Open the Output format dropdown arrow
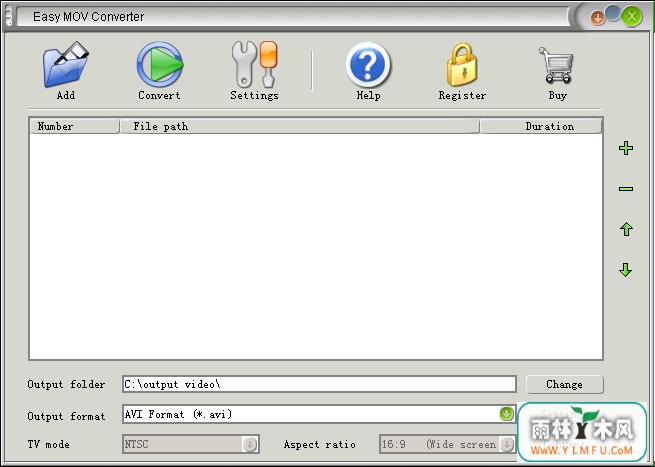The width and height of the screenshot is (655, 467). click(x=506, y=414)
